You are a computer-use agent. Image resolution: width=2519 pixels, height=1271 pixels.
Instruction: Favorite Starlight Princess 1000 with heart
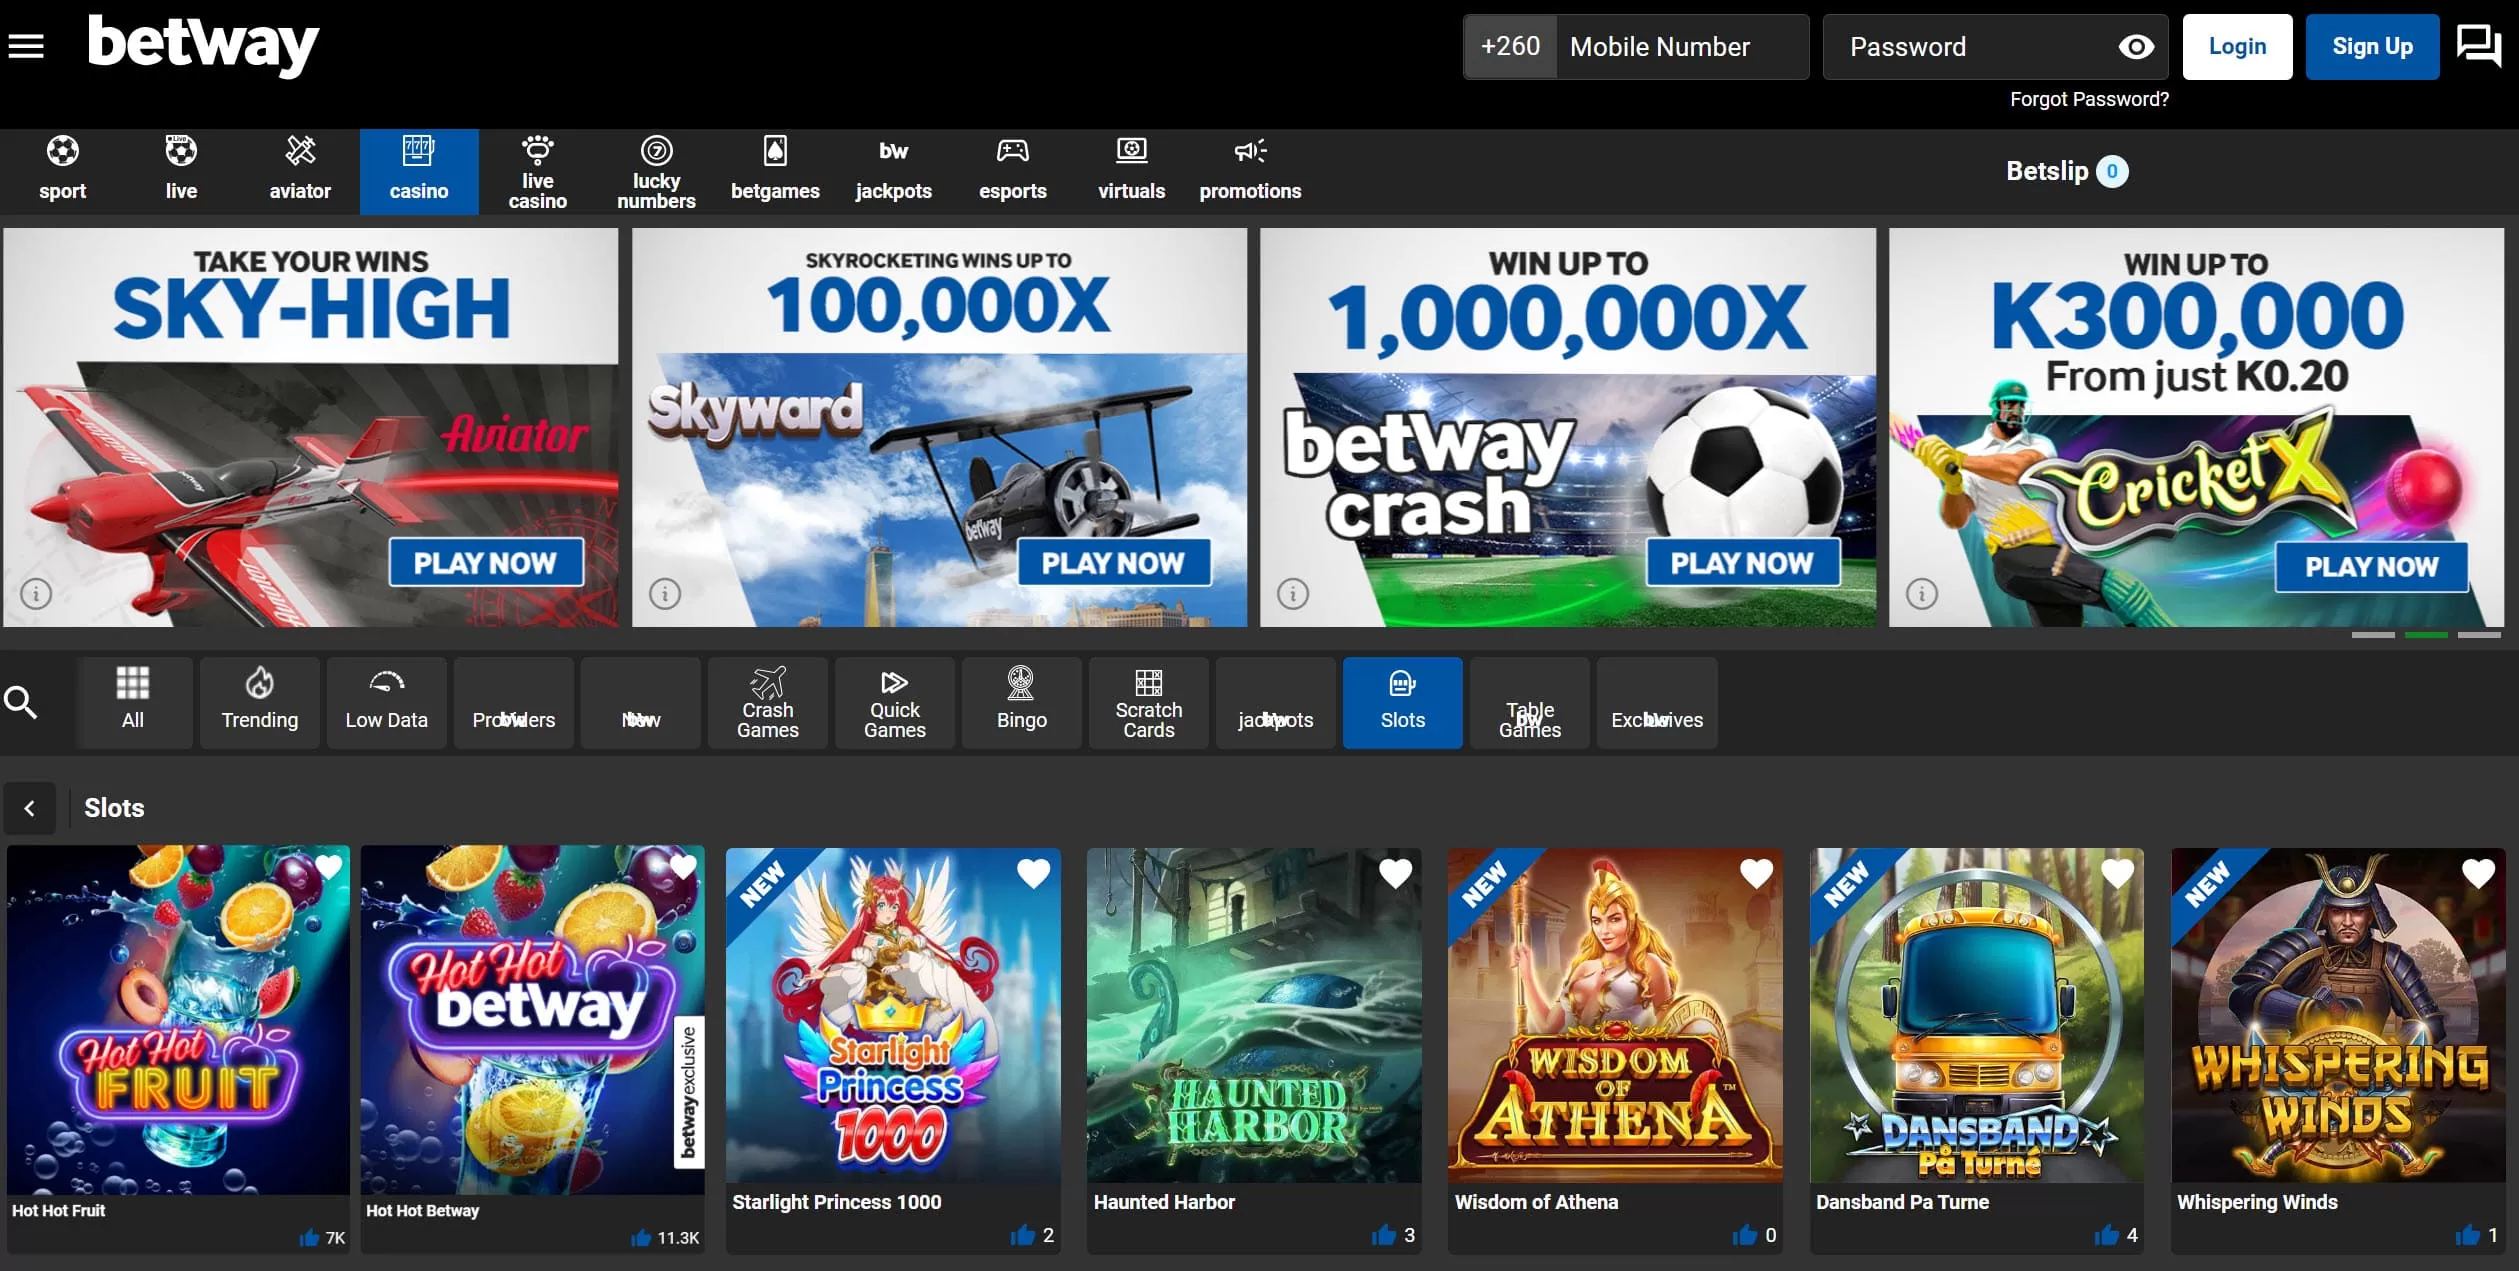(x=1033, y=873)
